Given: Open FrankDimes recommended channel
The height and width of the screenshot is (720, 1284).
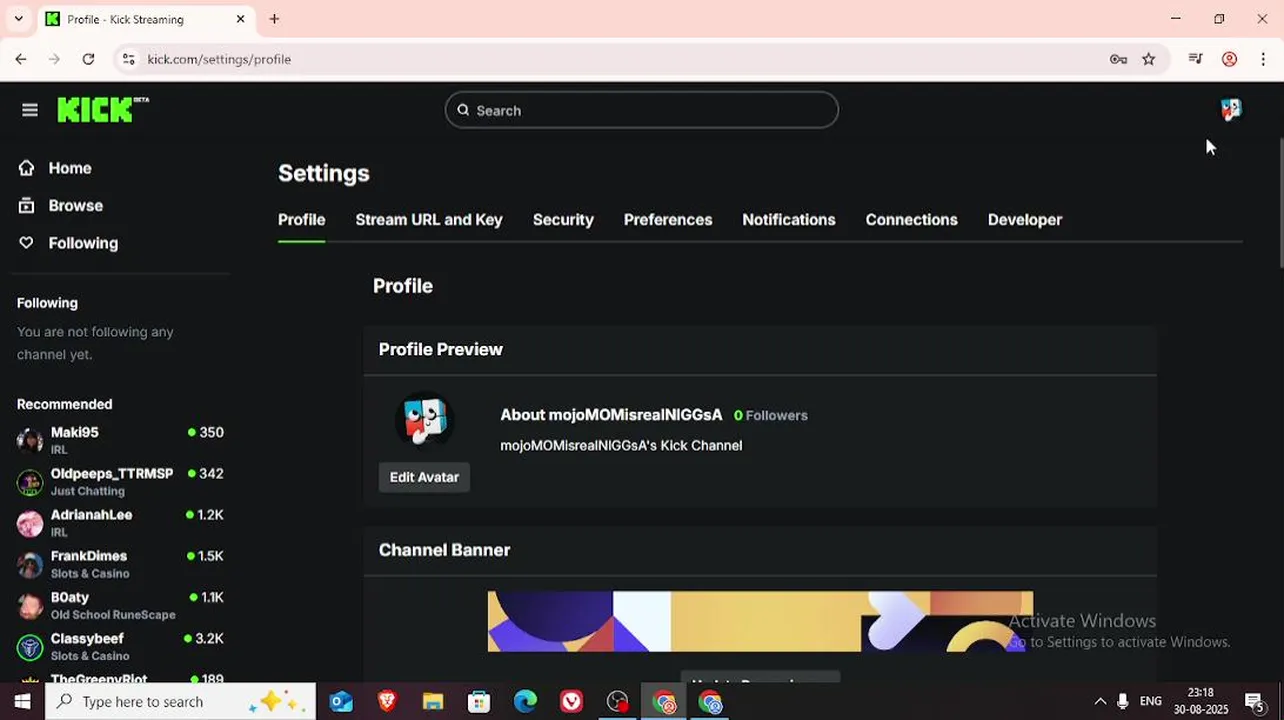Looking at the screenshot, I should coord(120,564).
